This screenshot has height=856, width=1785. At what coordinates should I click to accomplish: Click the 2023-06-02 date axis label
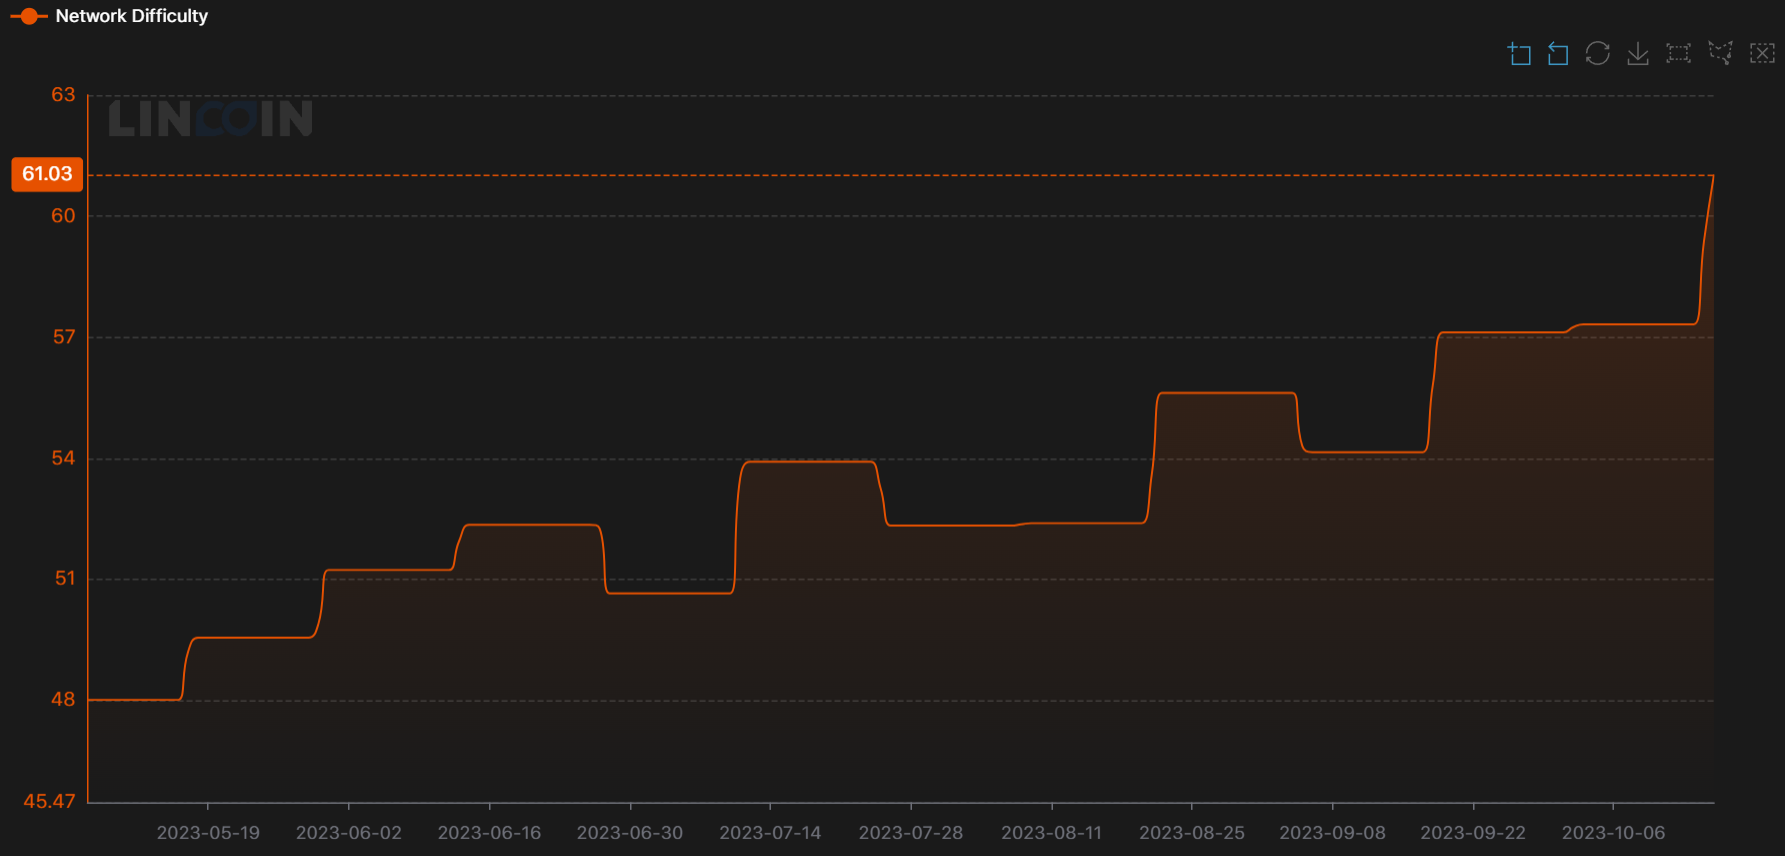[x=349, y=833]
